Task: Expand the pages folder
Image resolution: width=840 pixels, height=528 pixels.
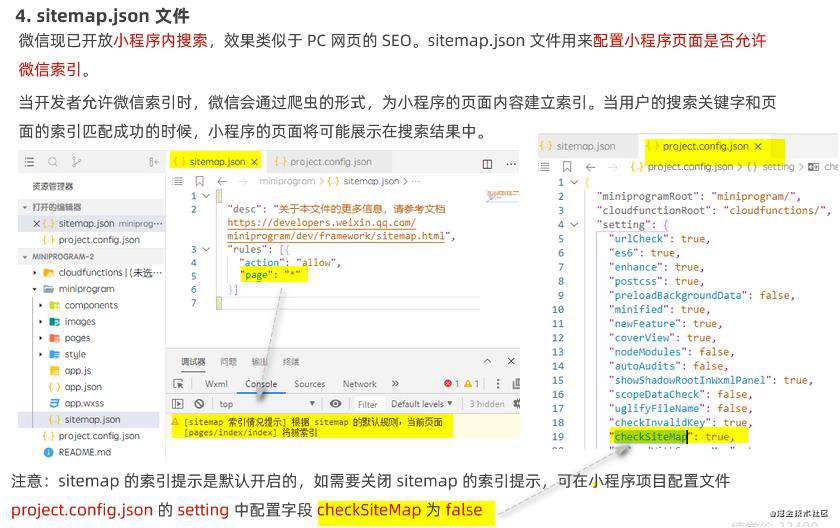Action: pyautogui.click(x=41, y=338)
